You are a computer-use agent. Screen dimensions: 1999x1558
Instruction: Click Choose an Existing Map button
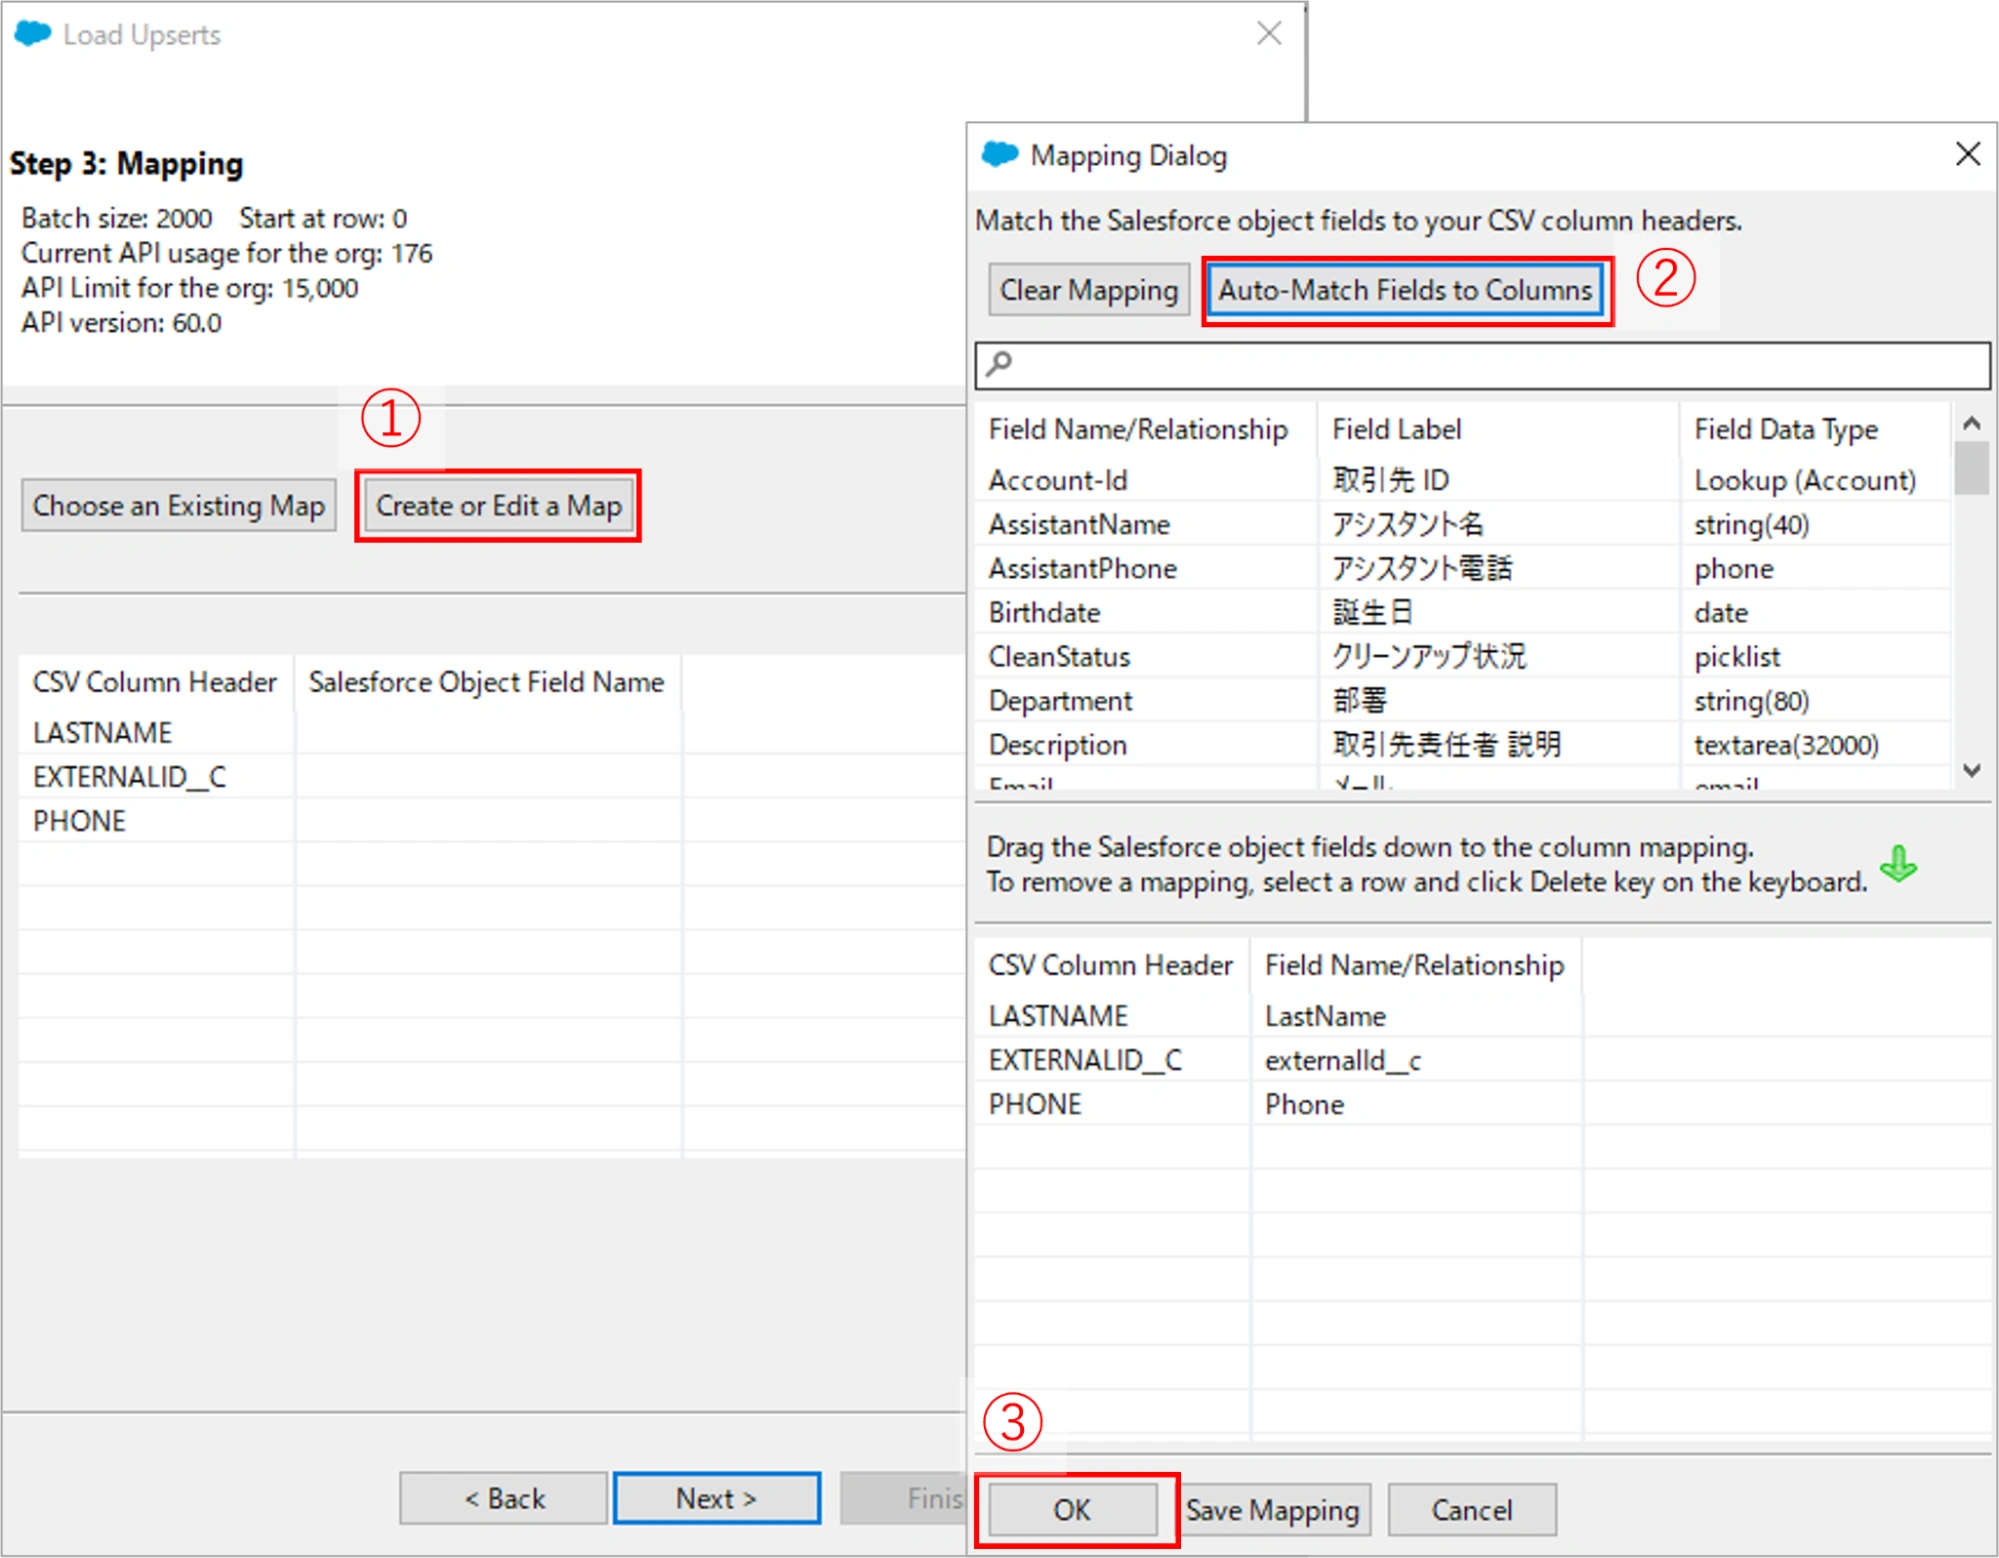click(179, 506)
